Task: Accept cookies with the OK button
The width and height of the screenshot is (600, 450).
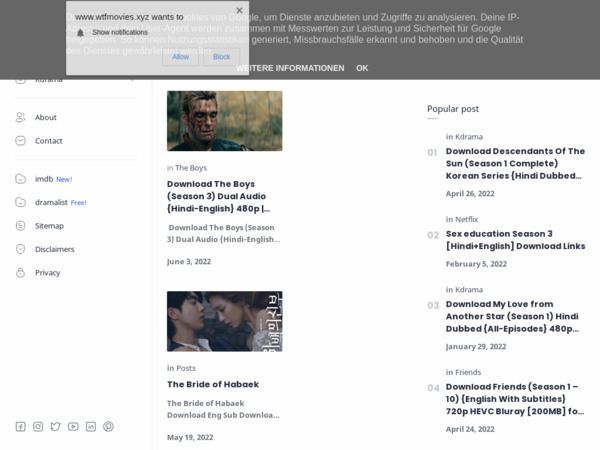Action: [362, 68]
